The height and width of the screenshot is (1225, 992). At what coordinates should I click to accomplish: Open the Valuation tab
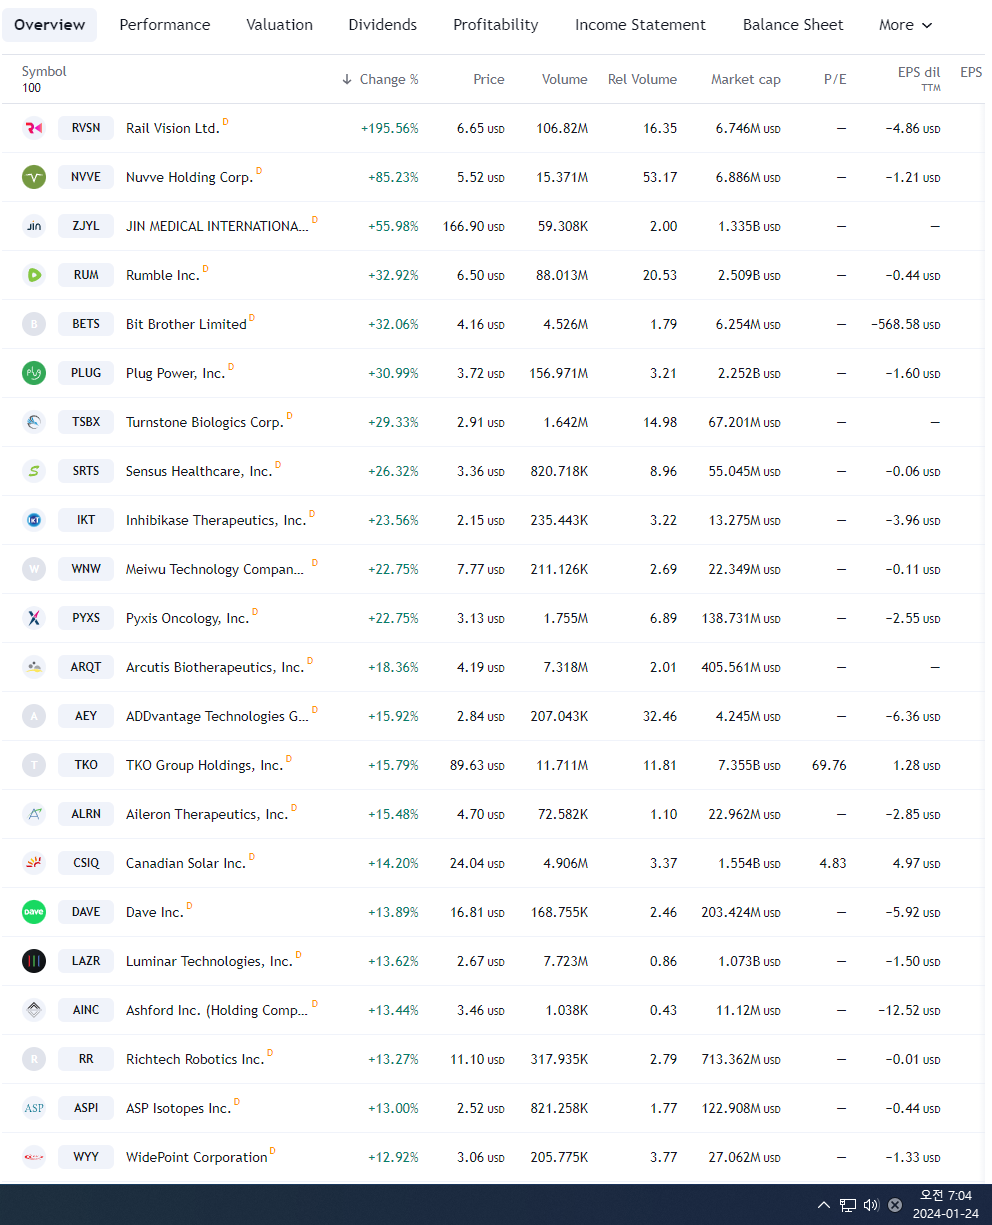[x=279, y=25]
